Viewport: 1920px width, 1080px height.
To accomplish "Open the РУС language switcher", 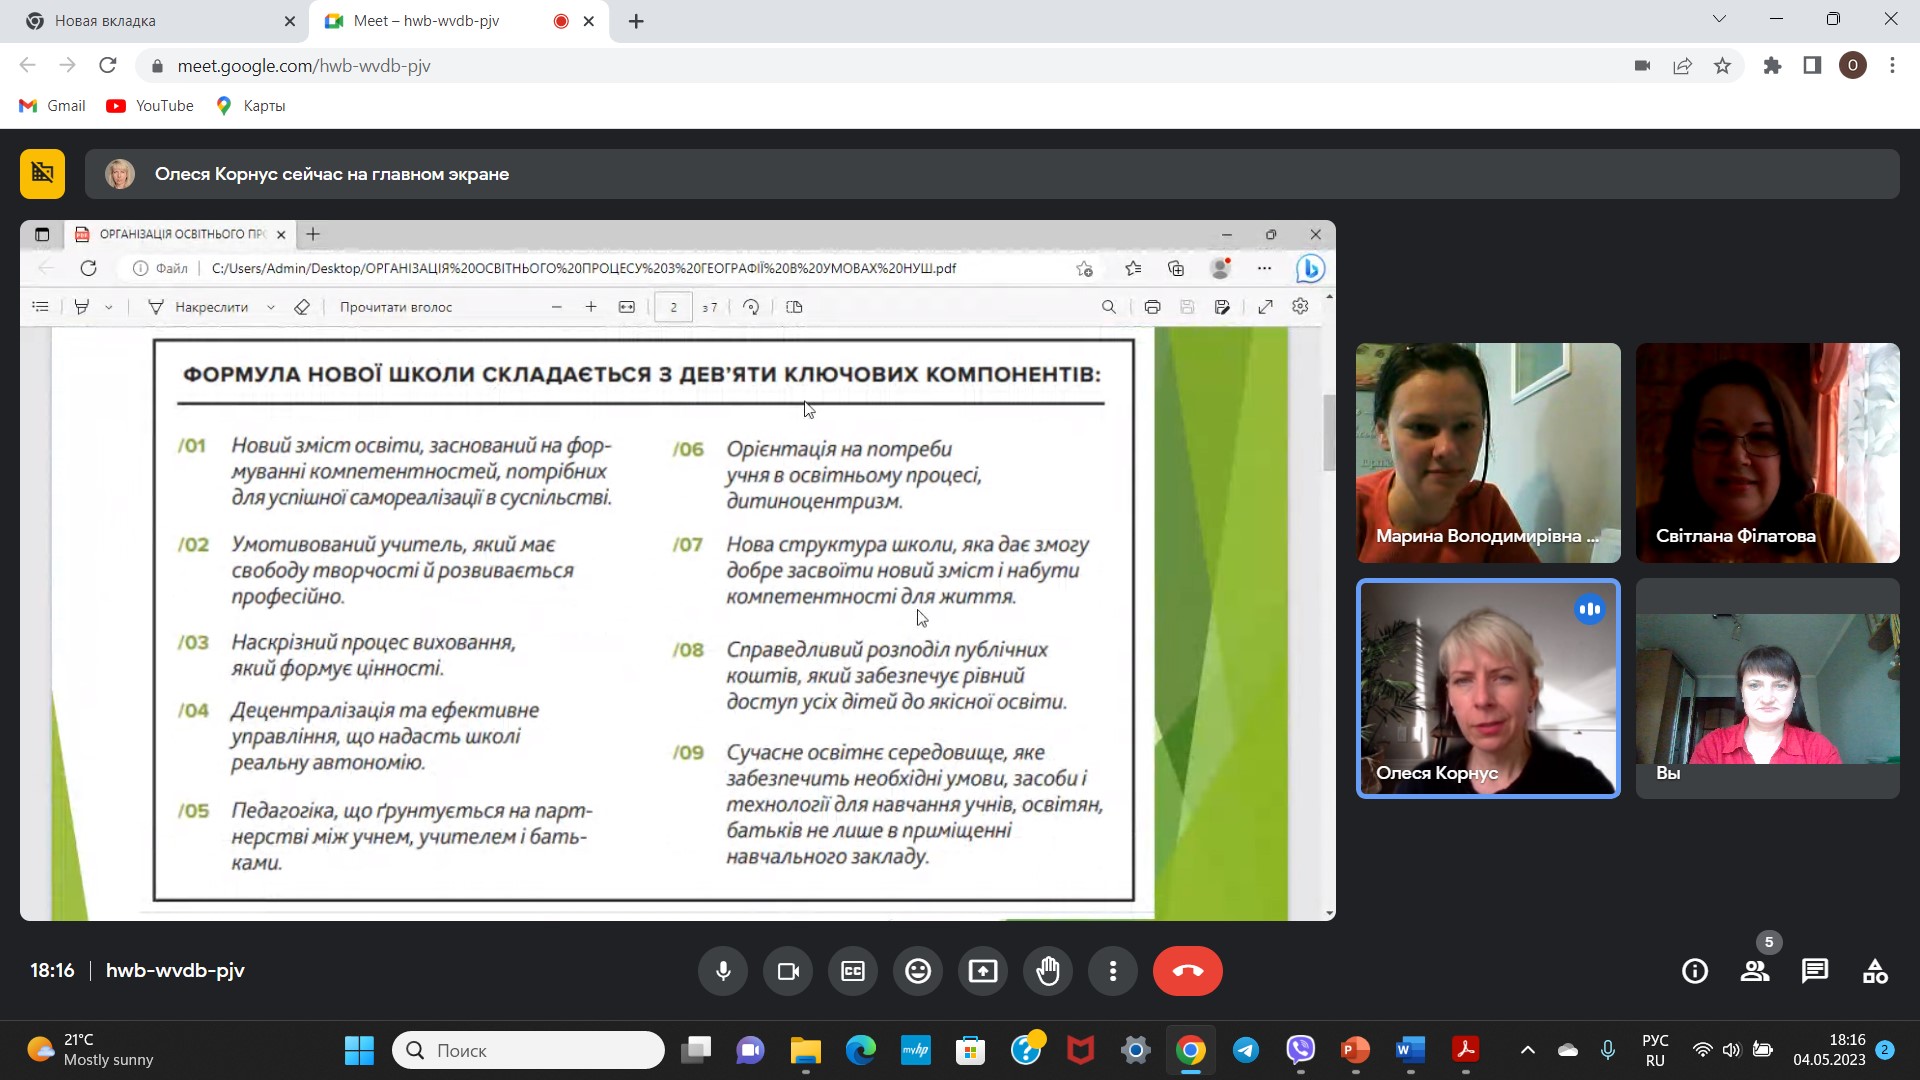I will pos(1655,1050).
